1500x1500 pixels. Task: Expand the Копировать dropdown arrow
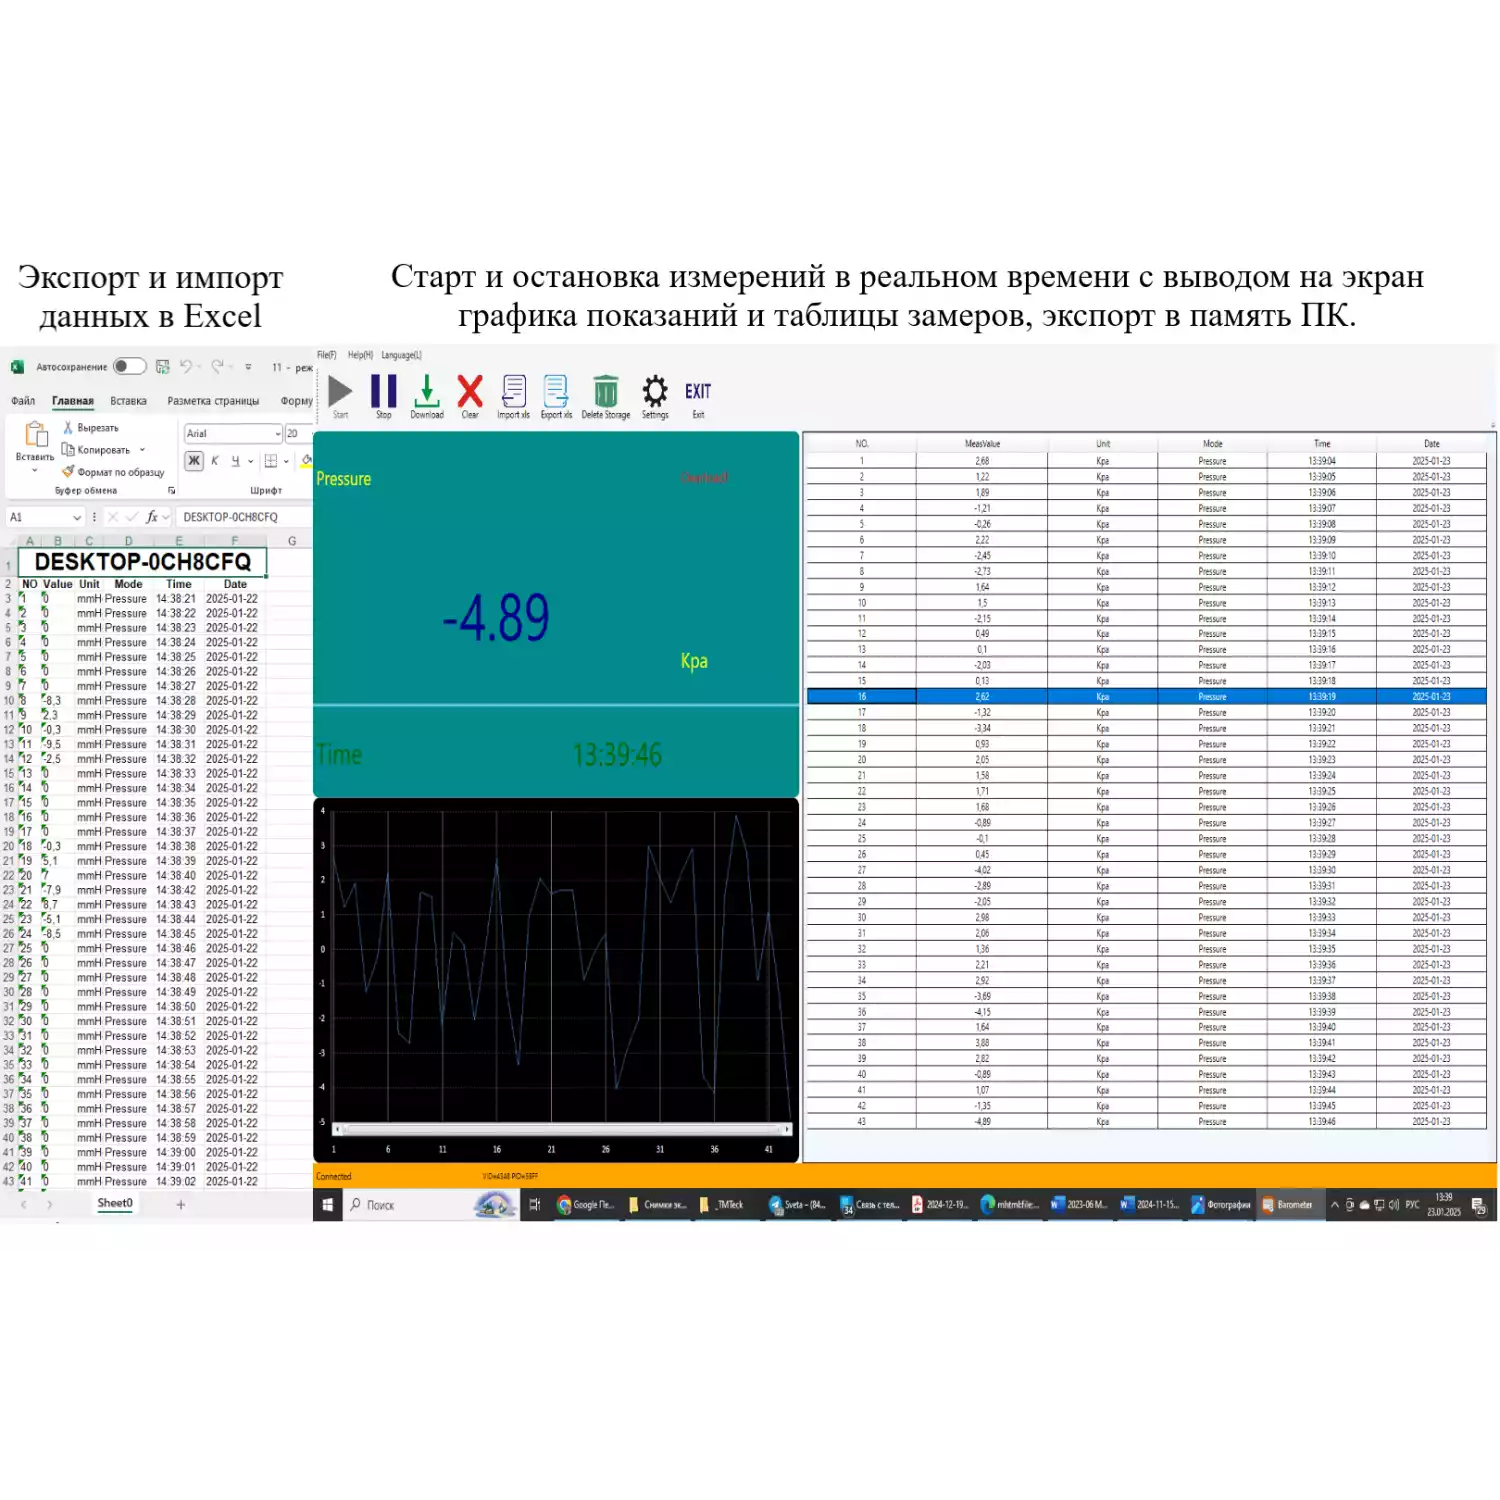click(x=143, y=450)
